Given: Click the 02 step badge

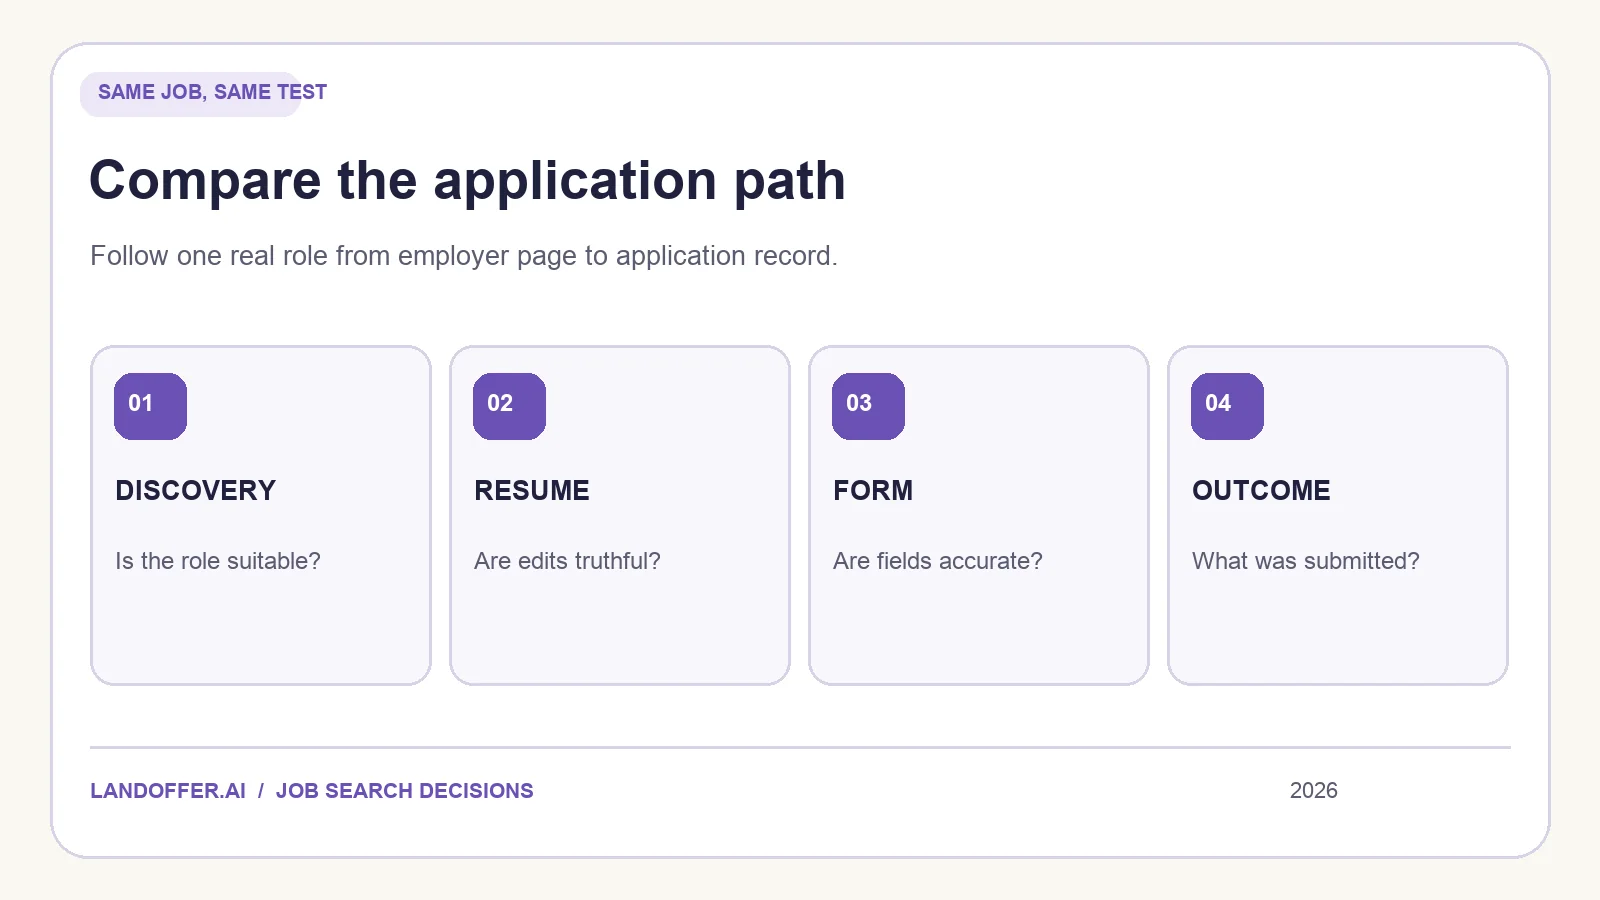Looking at the screenshot, I should tap(509, 406).
